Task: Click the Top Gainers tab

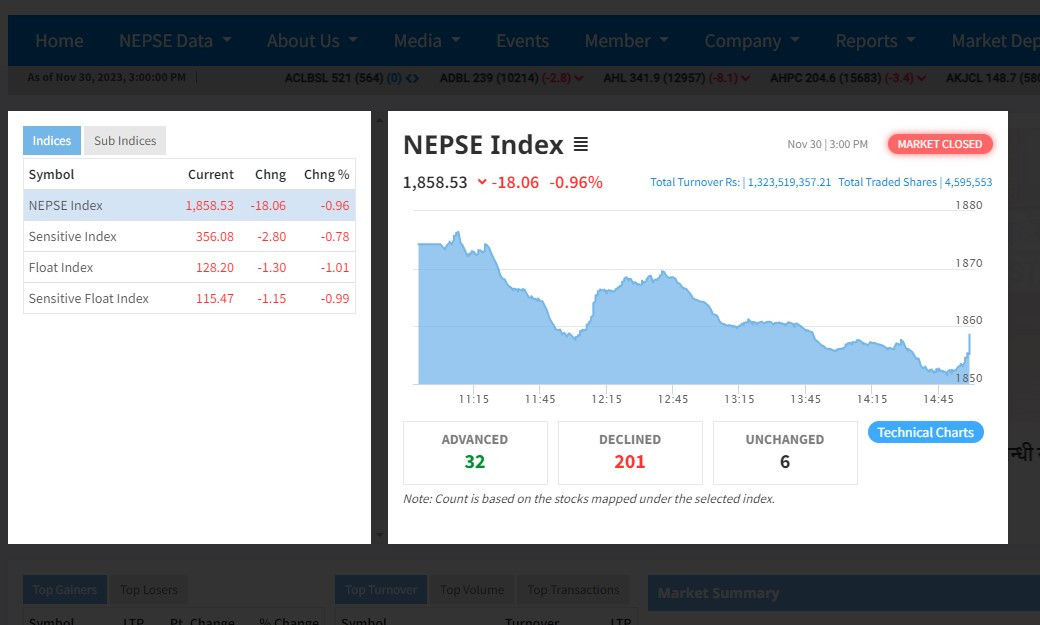Action: pyautogui.click(x=65, y=589)
